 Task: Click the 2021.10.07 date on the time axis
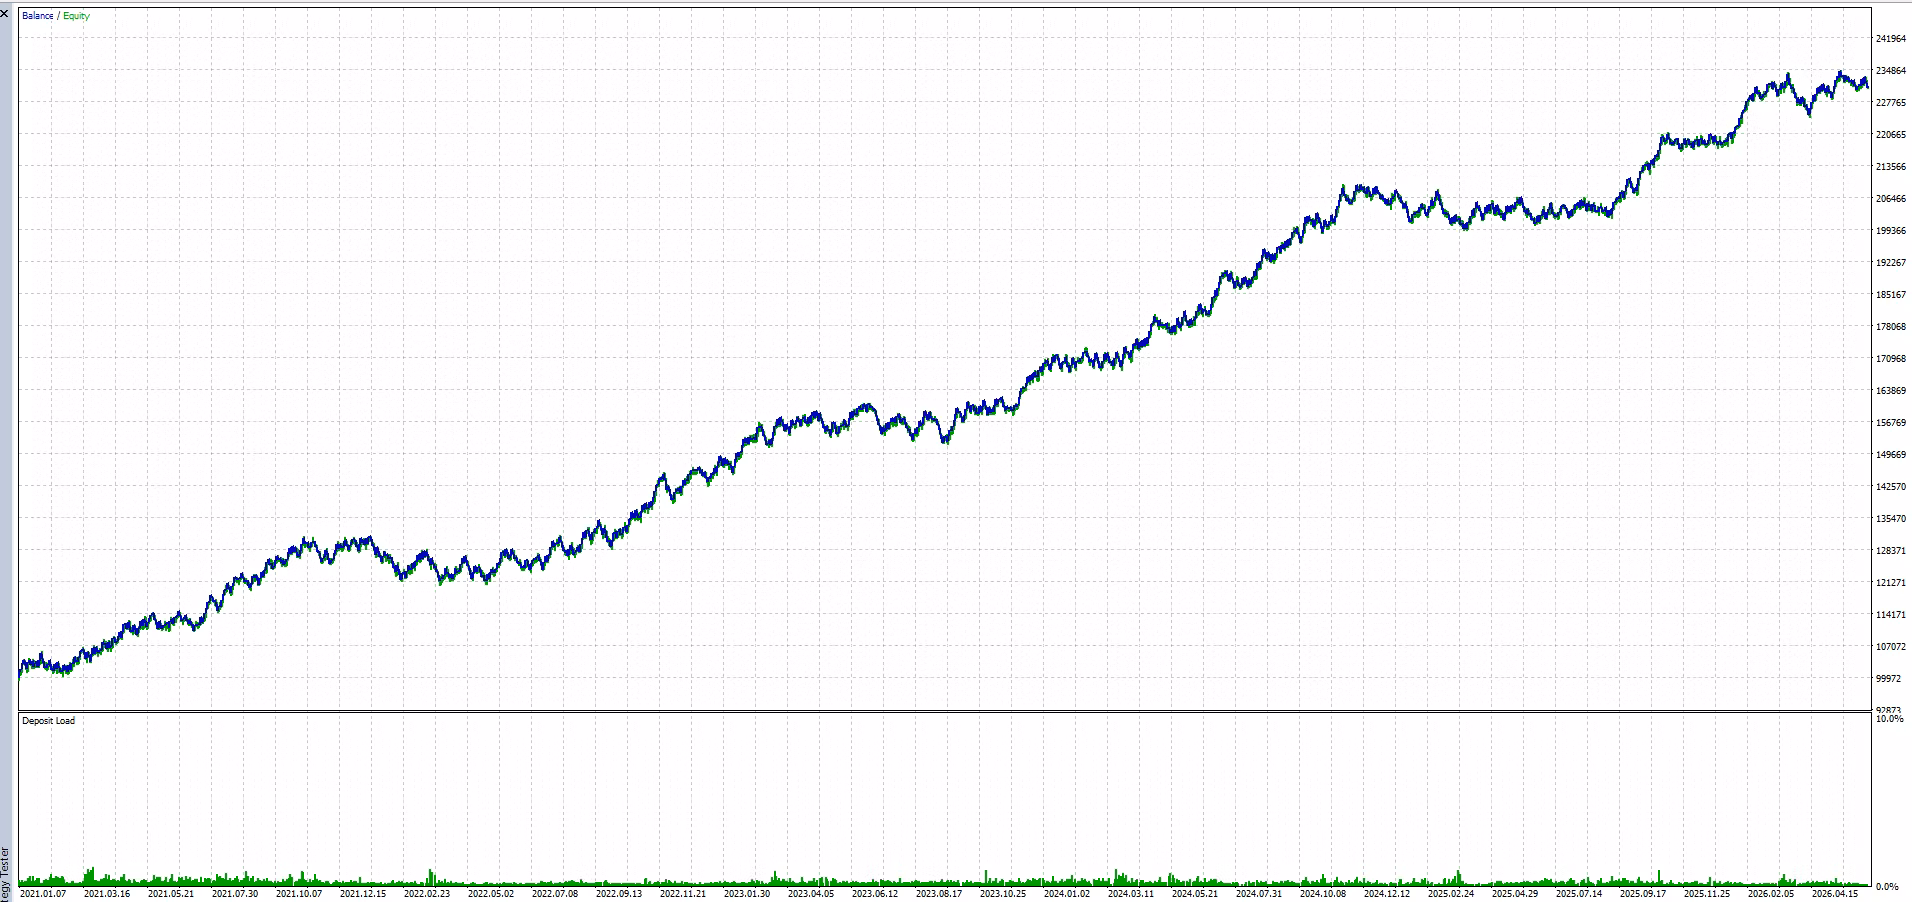point(299,895)
